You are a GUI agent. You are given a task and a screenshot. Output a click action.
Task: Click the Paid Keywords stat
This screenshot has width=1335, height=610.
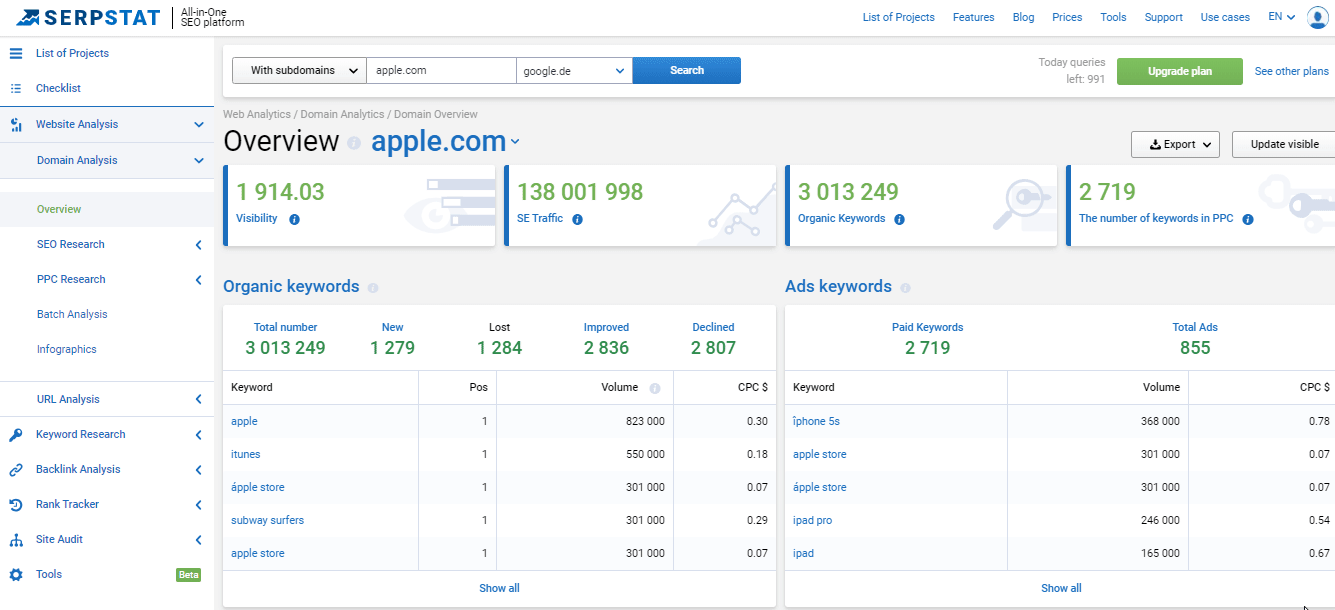[x=927, y=339]
